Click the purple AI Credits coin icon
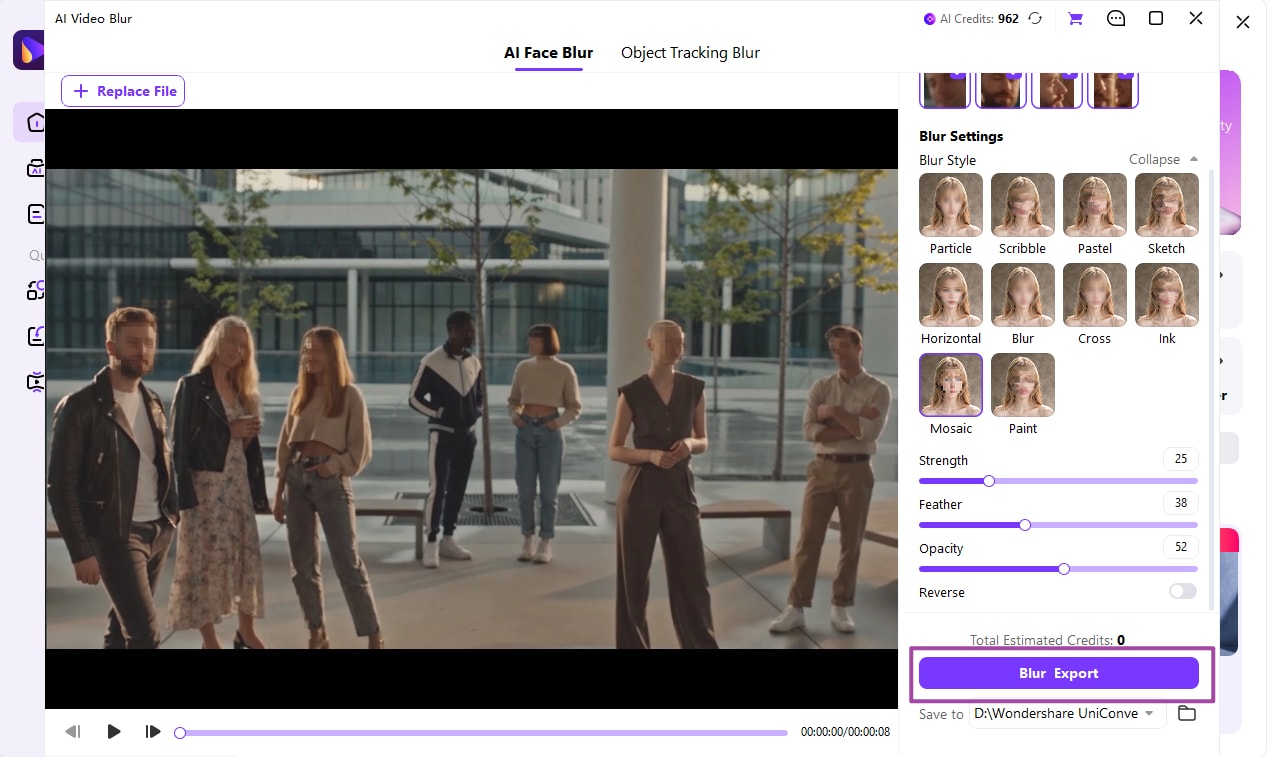The height and width of the screenshot is (757, 1267). coord(929,18)
